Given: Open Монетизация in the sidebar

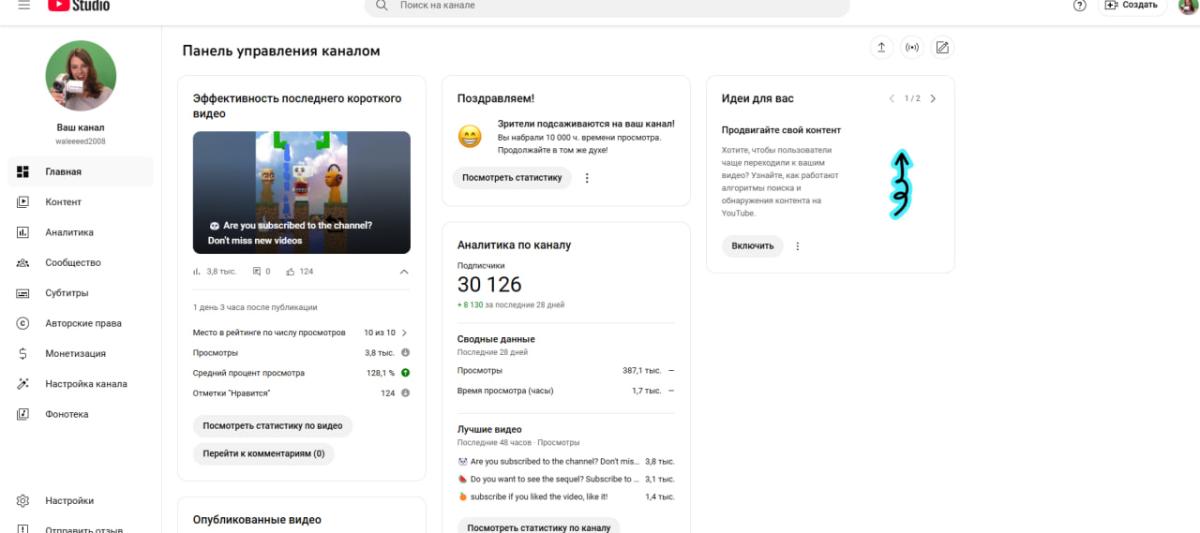Looking at the screenshot, I should 80,353.
